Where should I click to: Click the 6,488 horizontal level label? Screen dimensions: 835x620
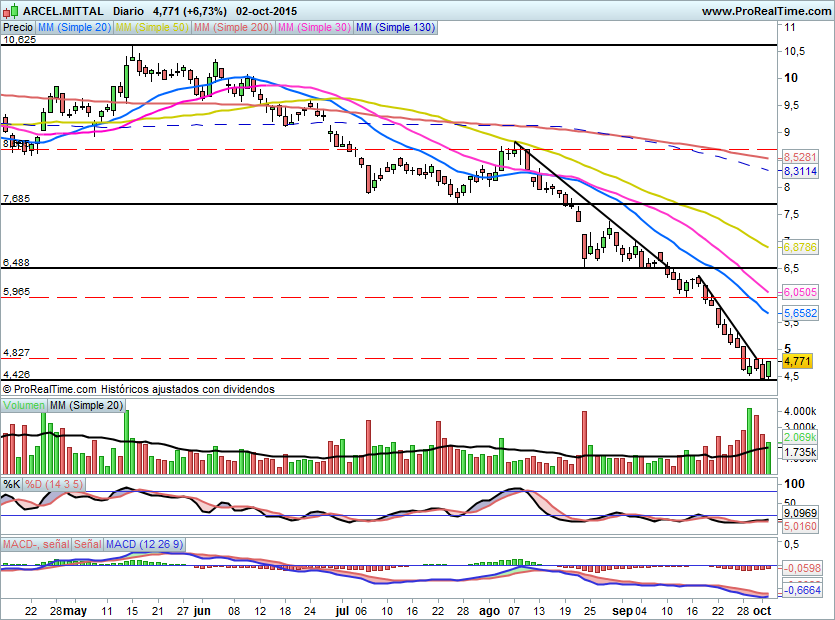click(x=17, y=263)
